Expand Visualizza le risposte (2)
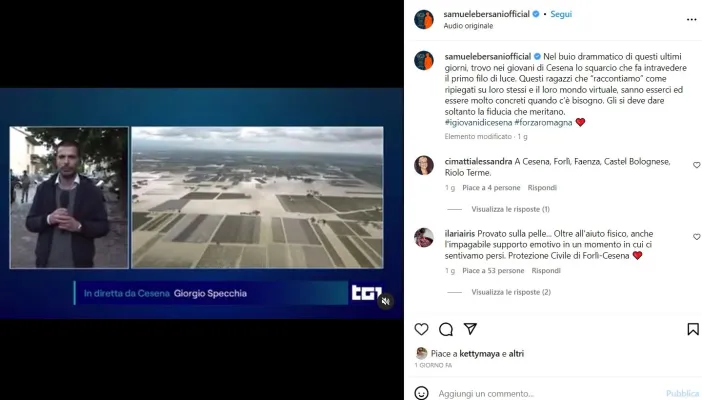Image resolution: width=702 pixels, height=400 pixels. pos(511,292)
